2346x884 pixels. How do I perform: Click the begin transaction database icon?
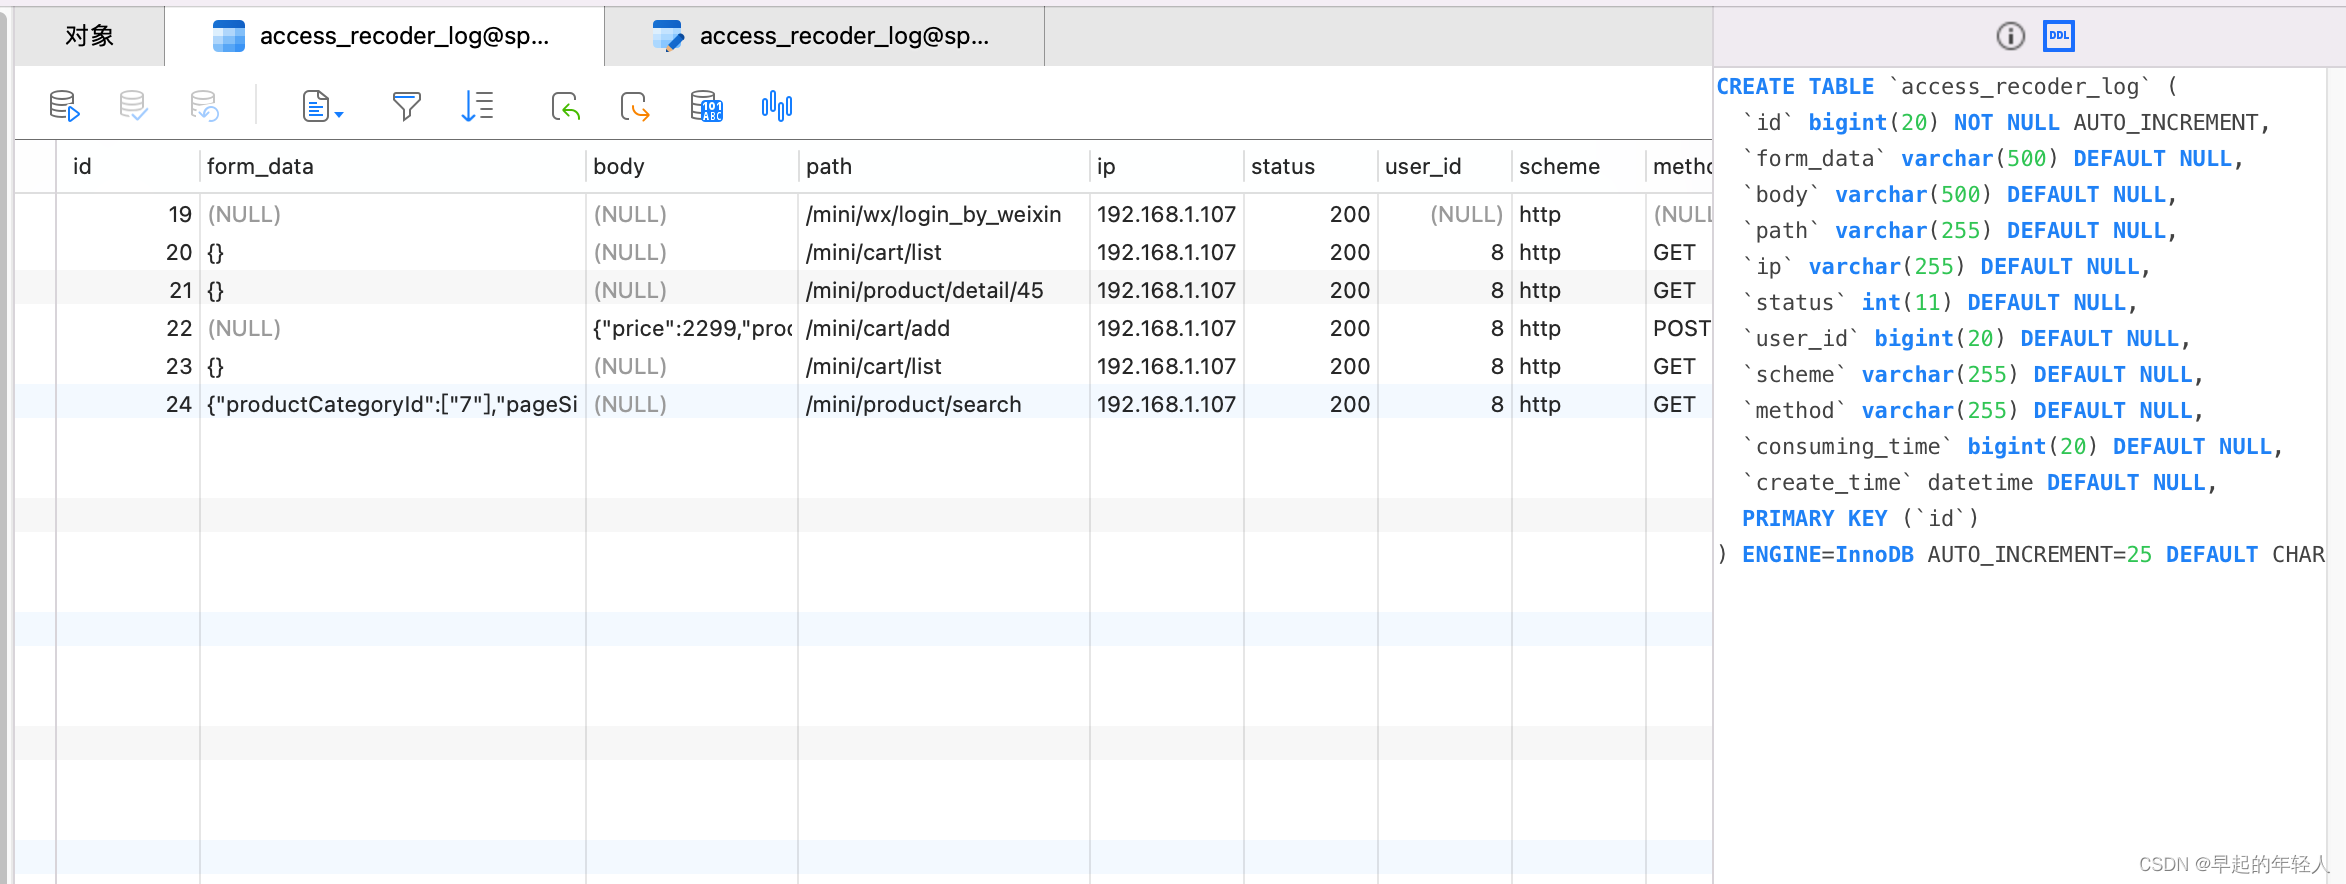(65, 106)
